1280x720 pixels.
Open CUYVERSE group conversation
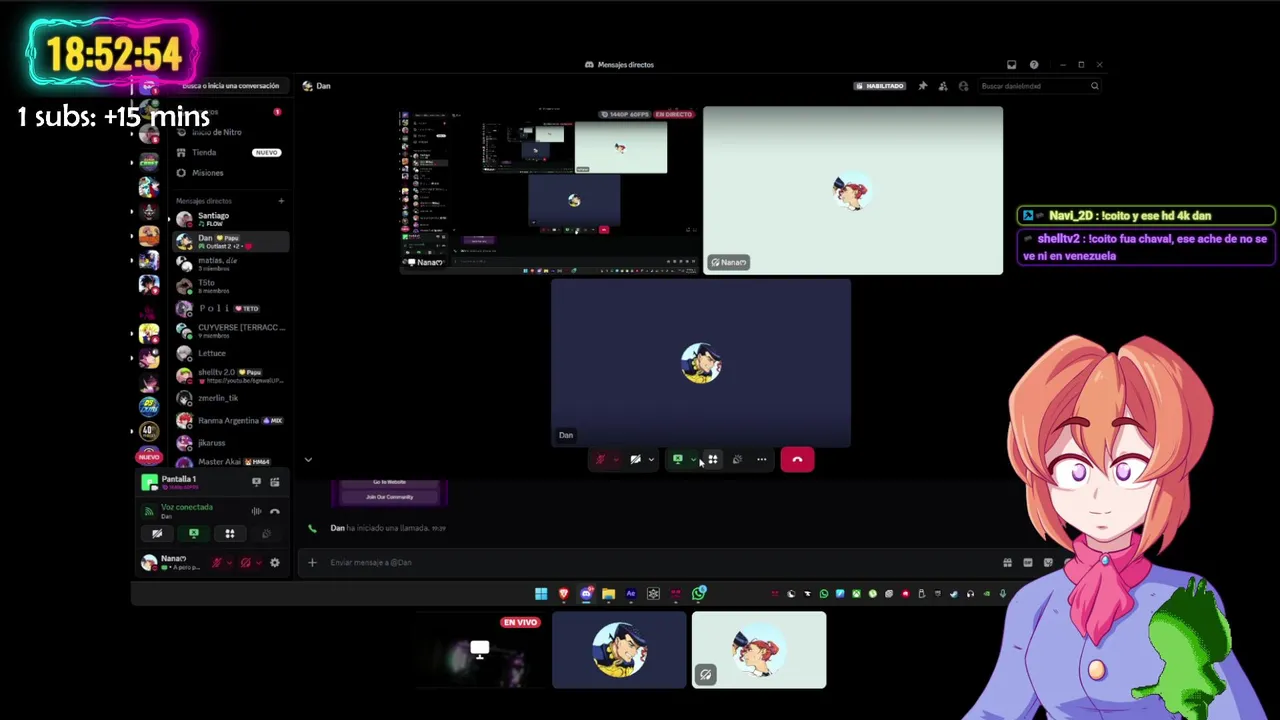coord(231,331)
